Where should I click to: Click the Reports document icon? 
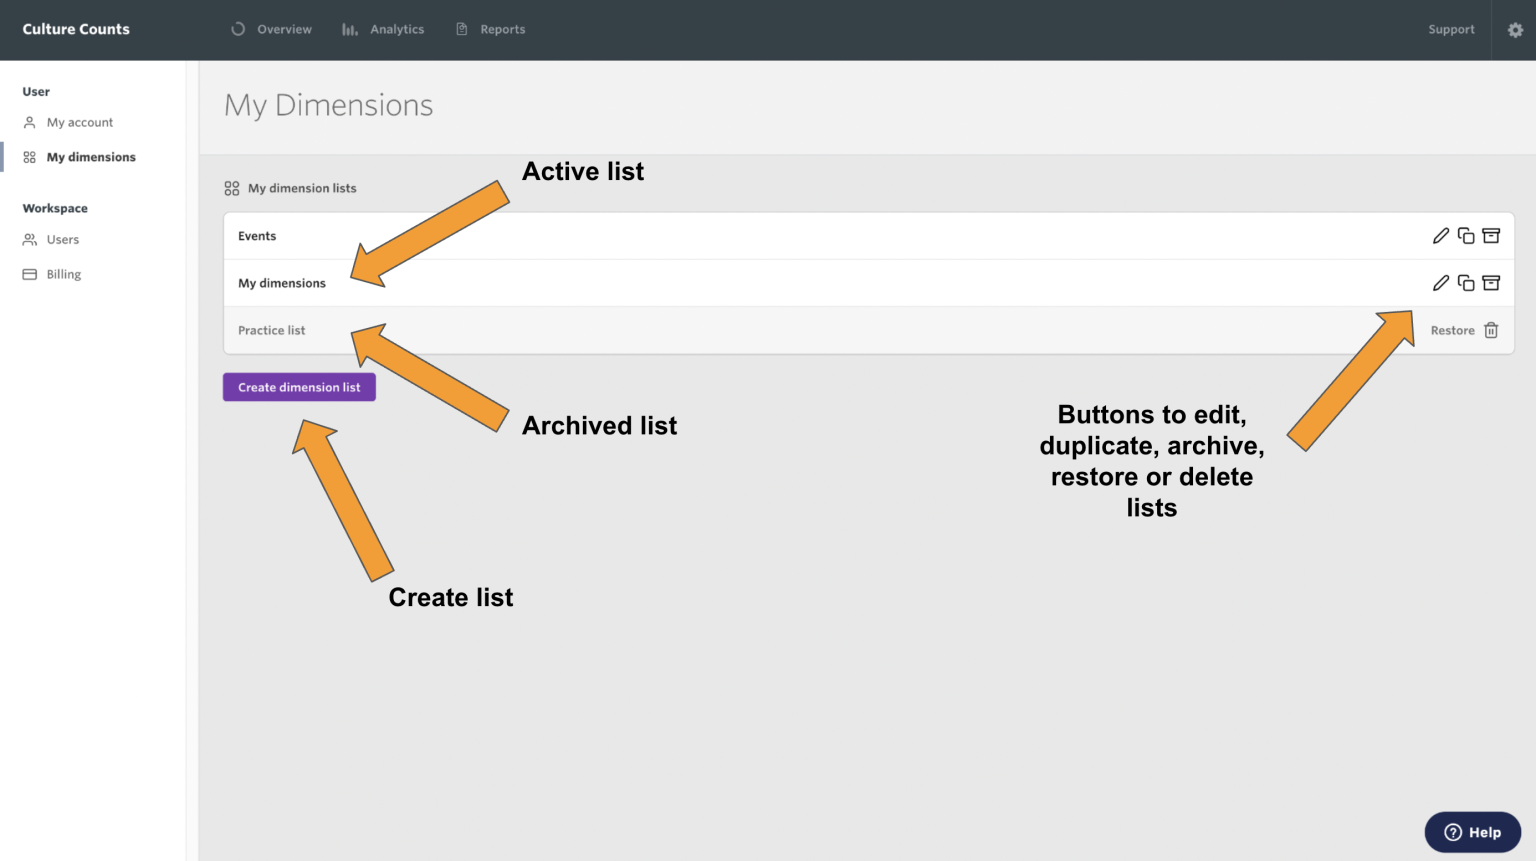click(x=461, y=29)
